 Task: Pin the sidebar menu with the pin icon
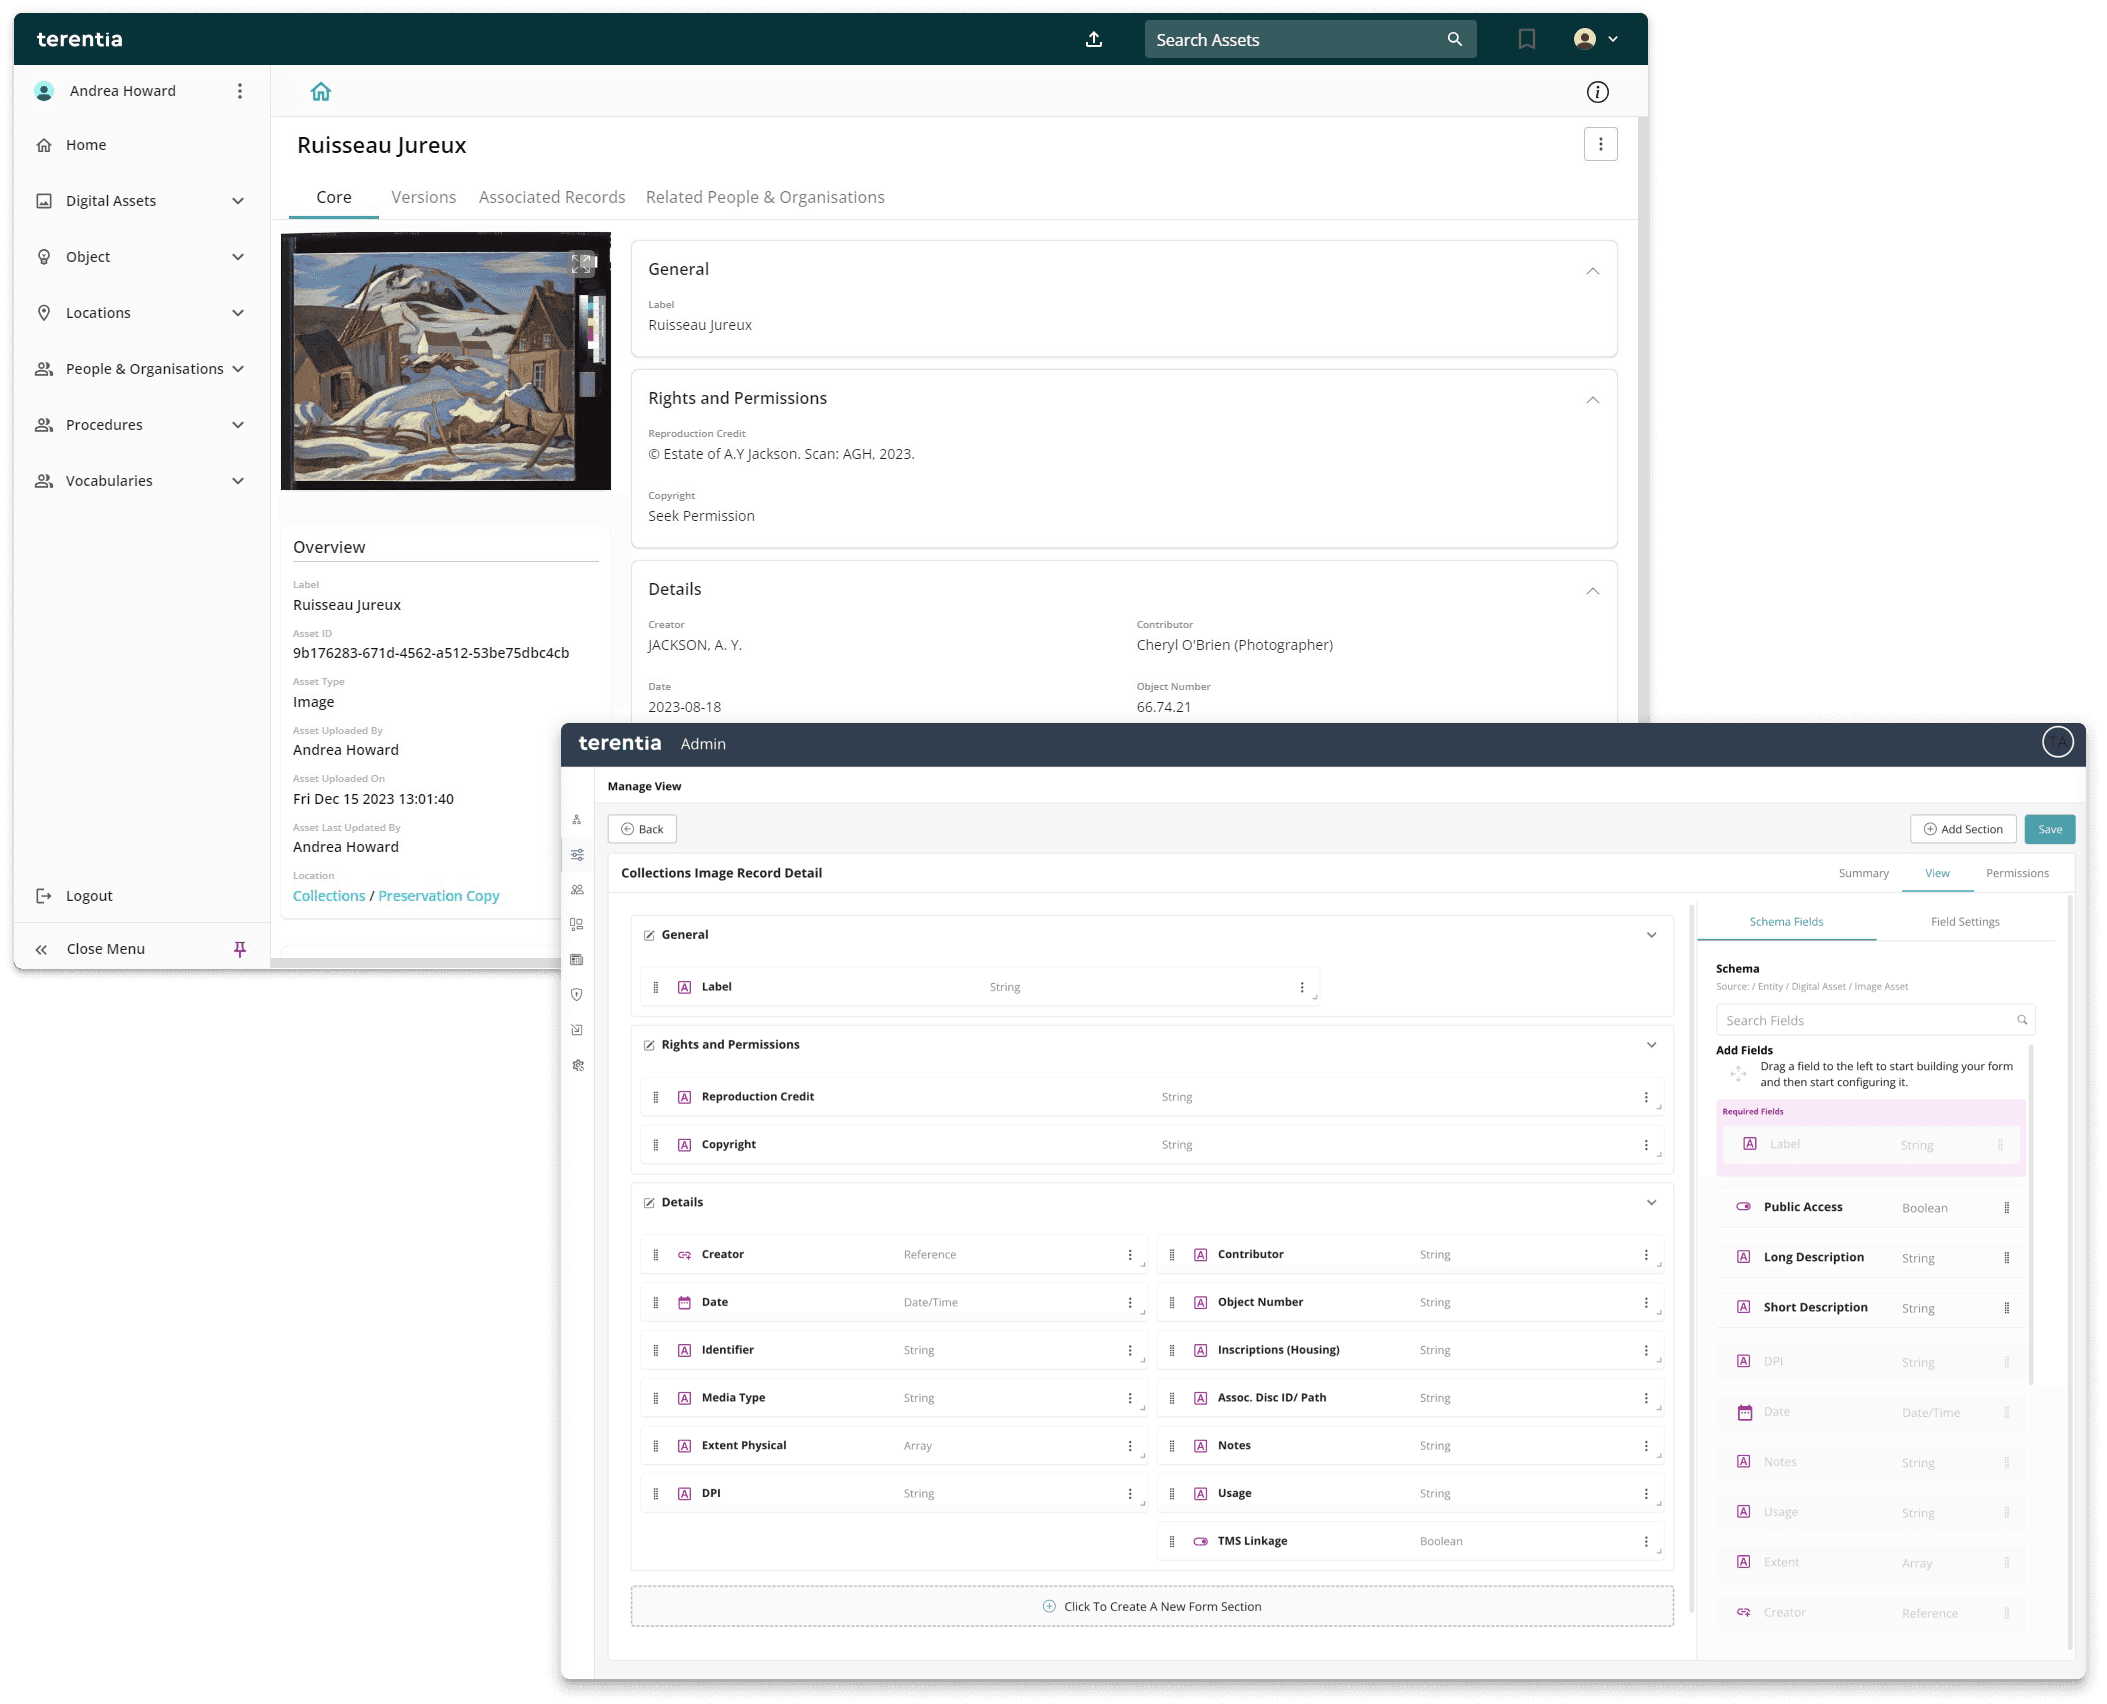tap(240, 949)
